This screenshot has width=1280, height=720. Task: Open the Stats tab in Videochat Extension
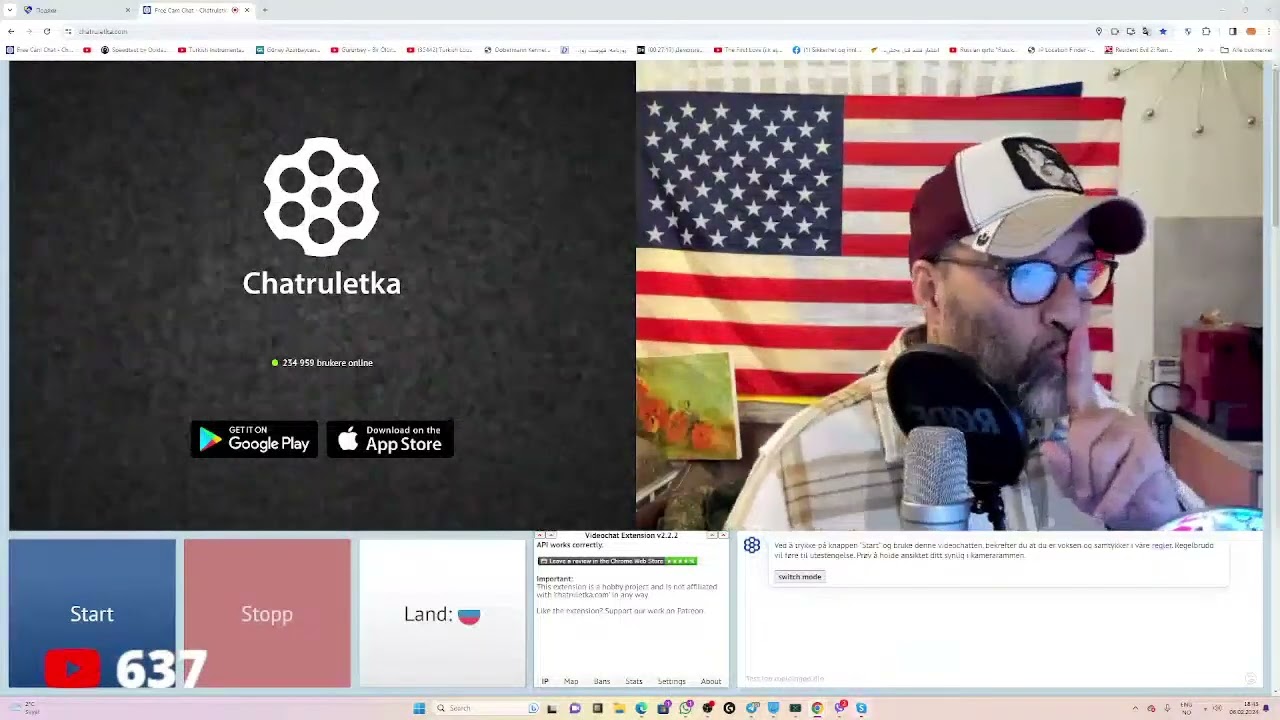pos(634,681)
